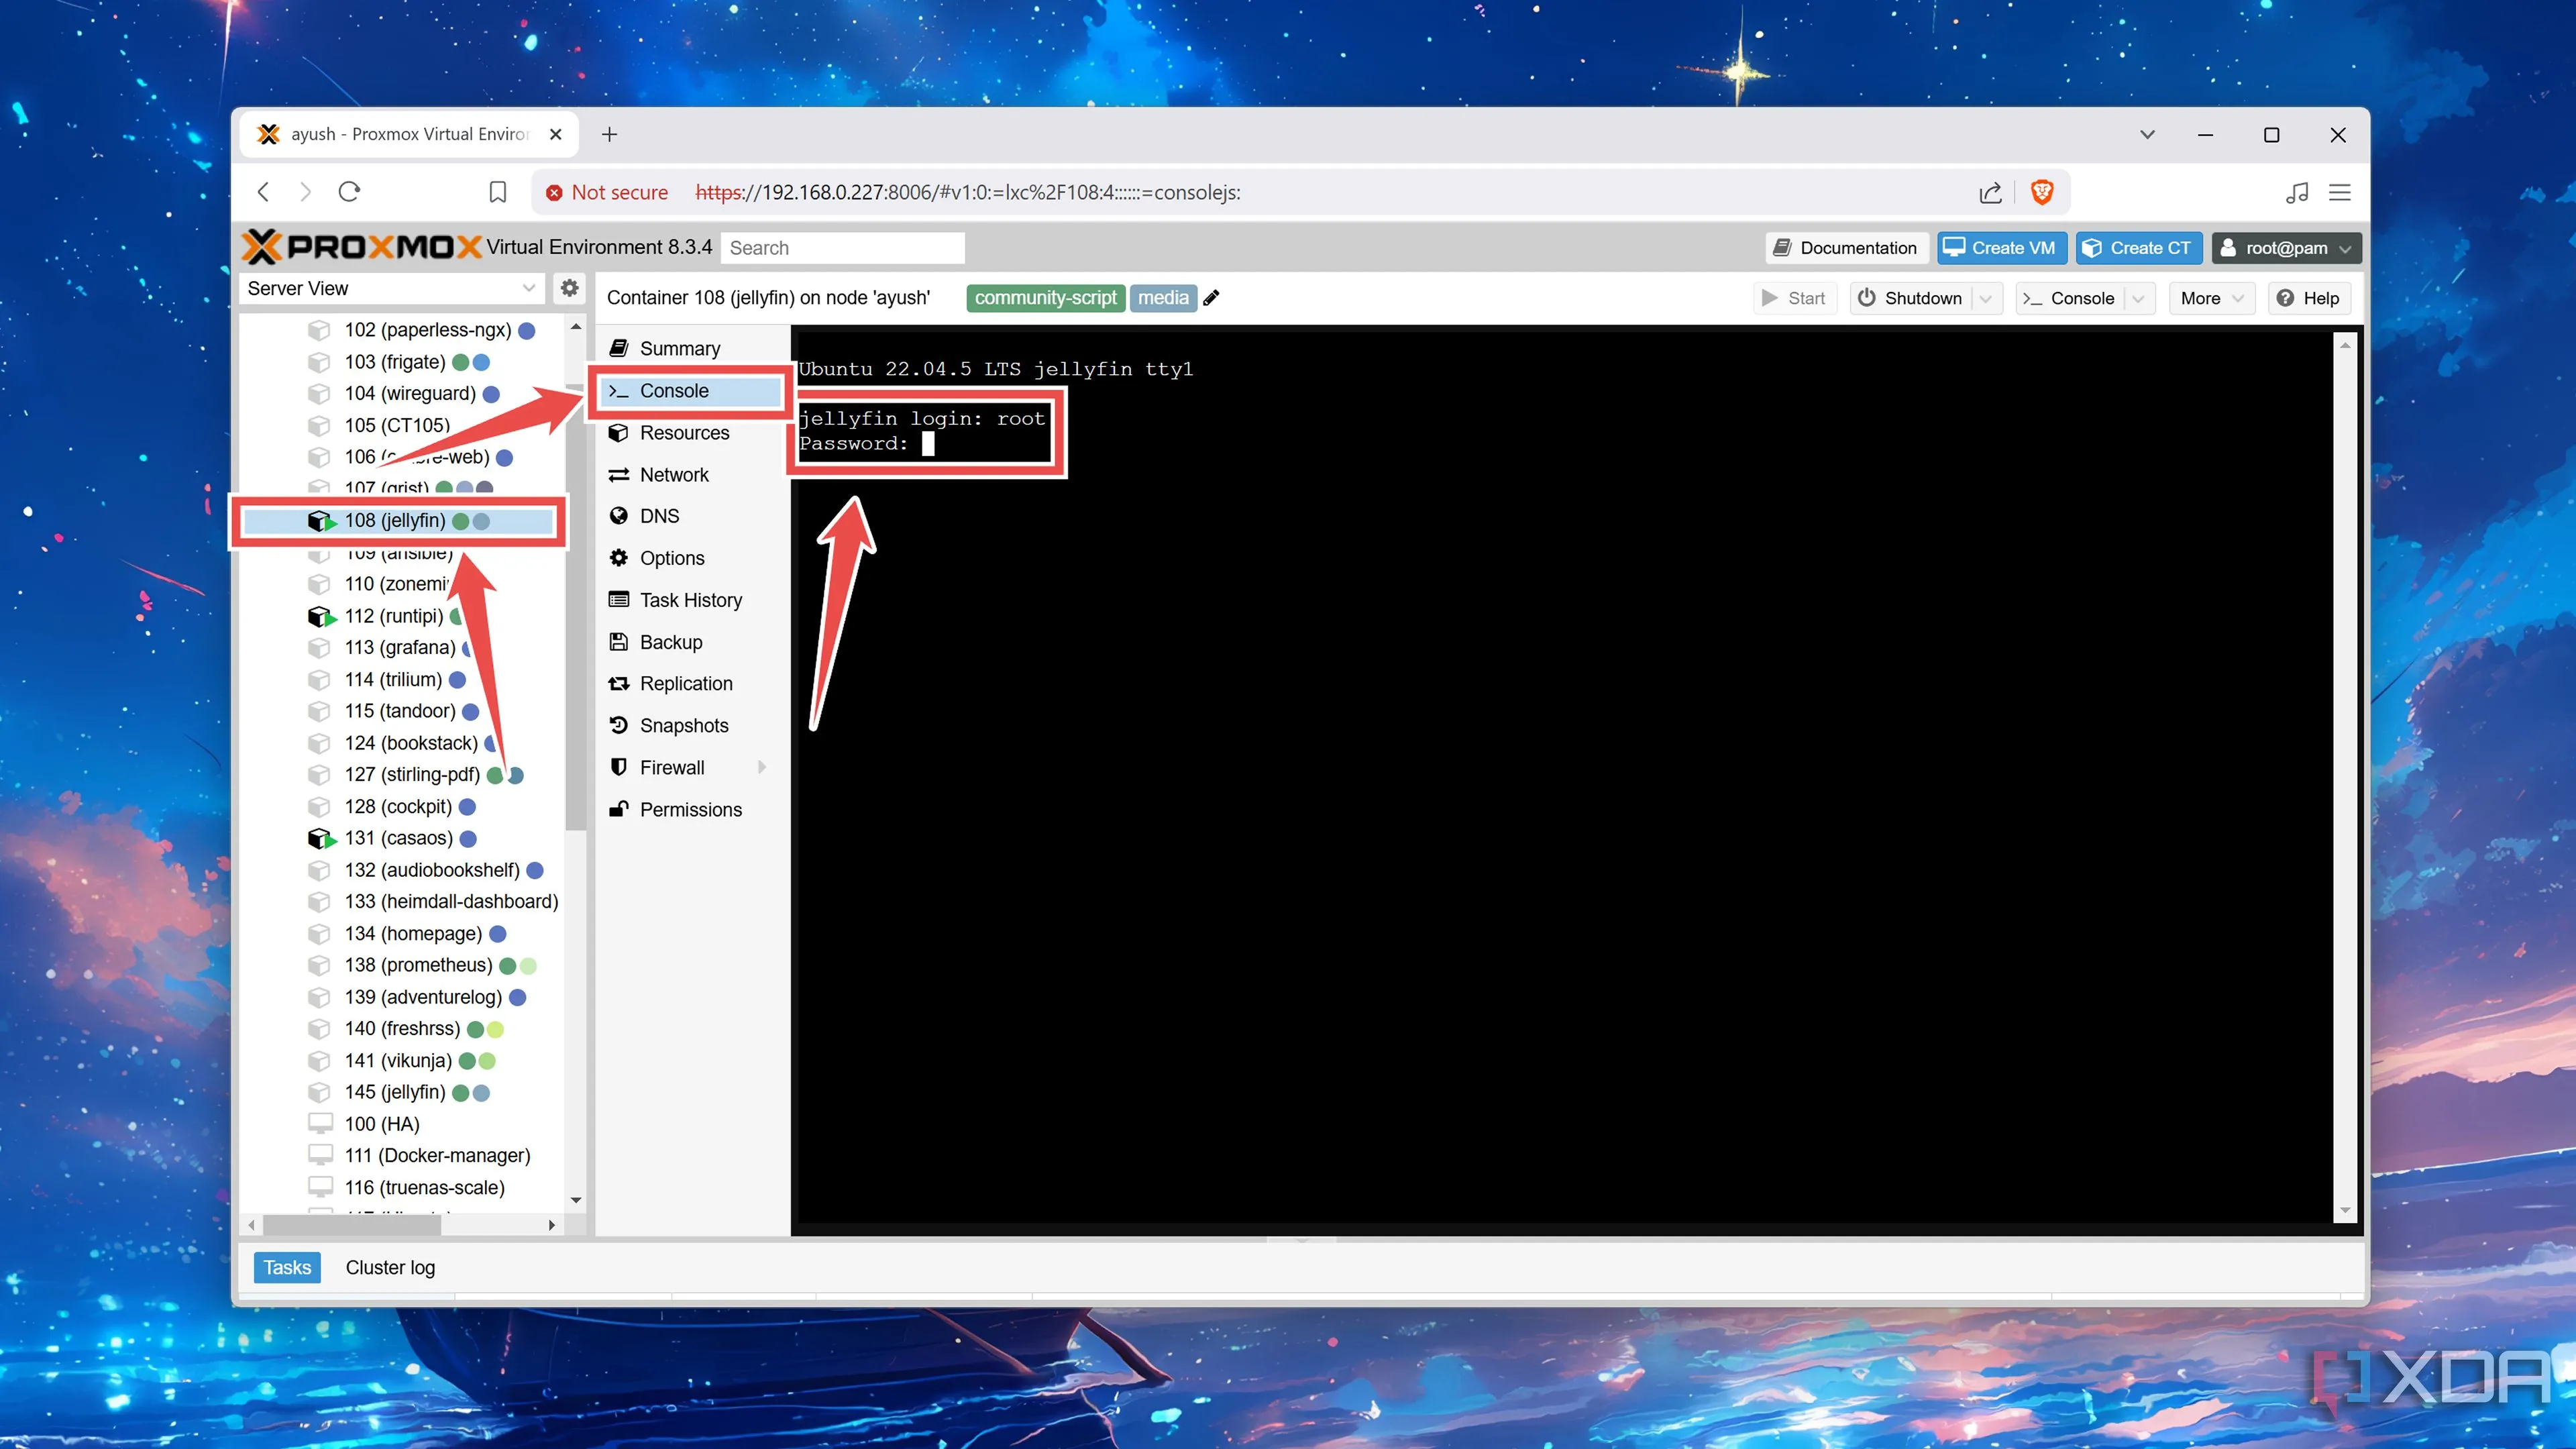Expand the More actions menu
The height and width of the screenshot is (1449, 2576).
[2212, 298]
